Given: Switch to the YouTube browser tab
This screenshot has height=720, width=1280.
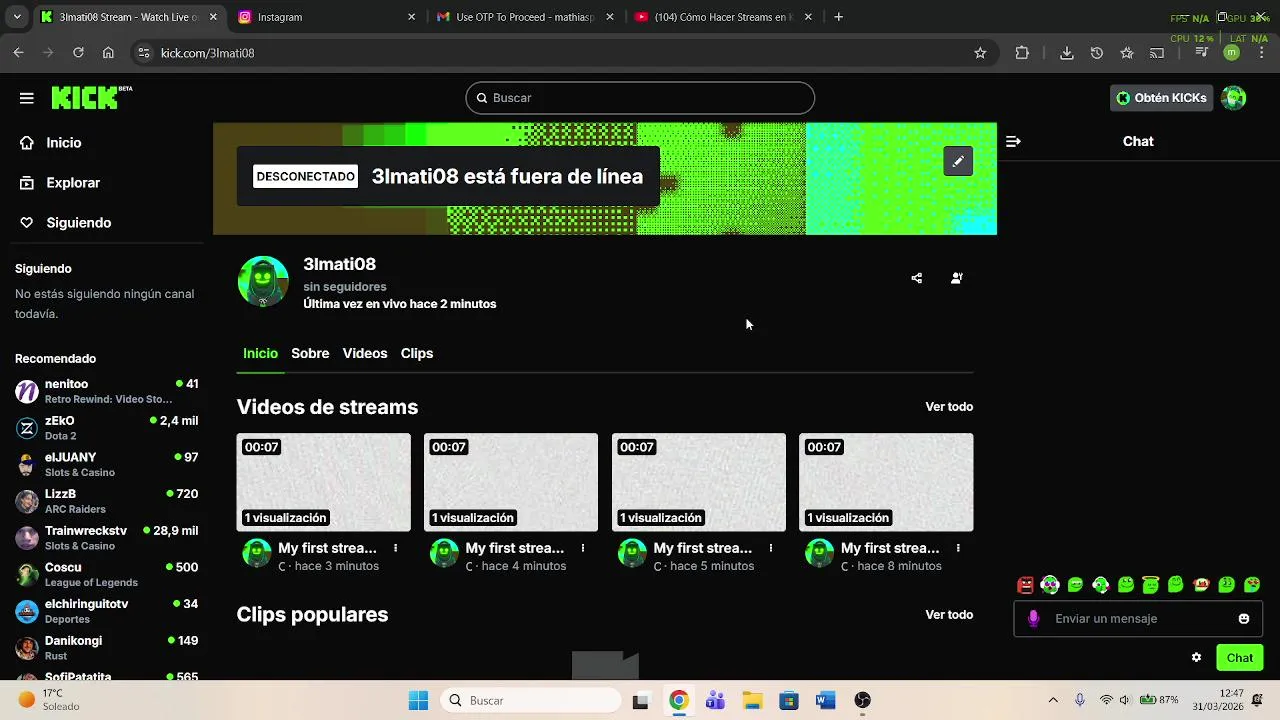Looking at the screenshot, I should pyautogui.click(x=724, y=17).
